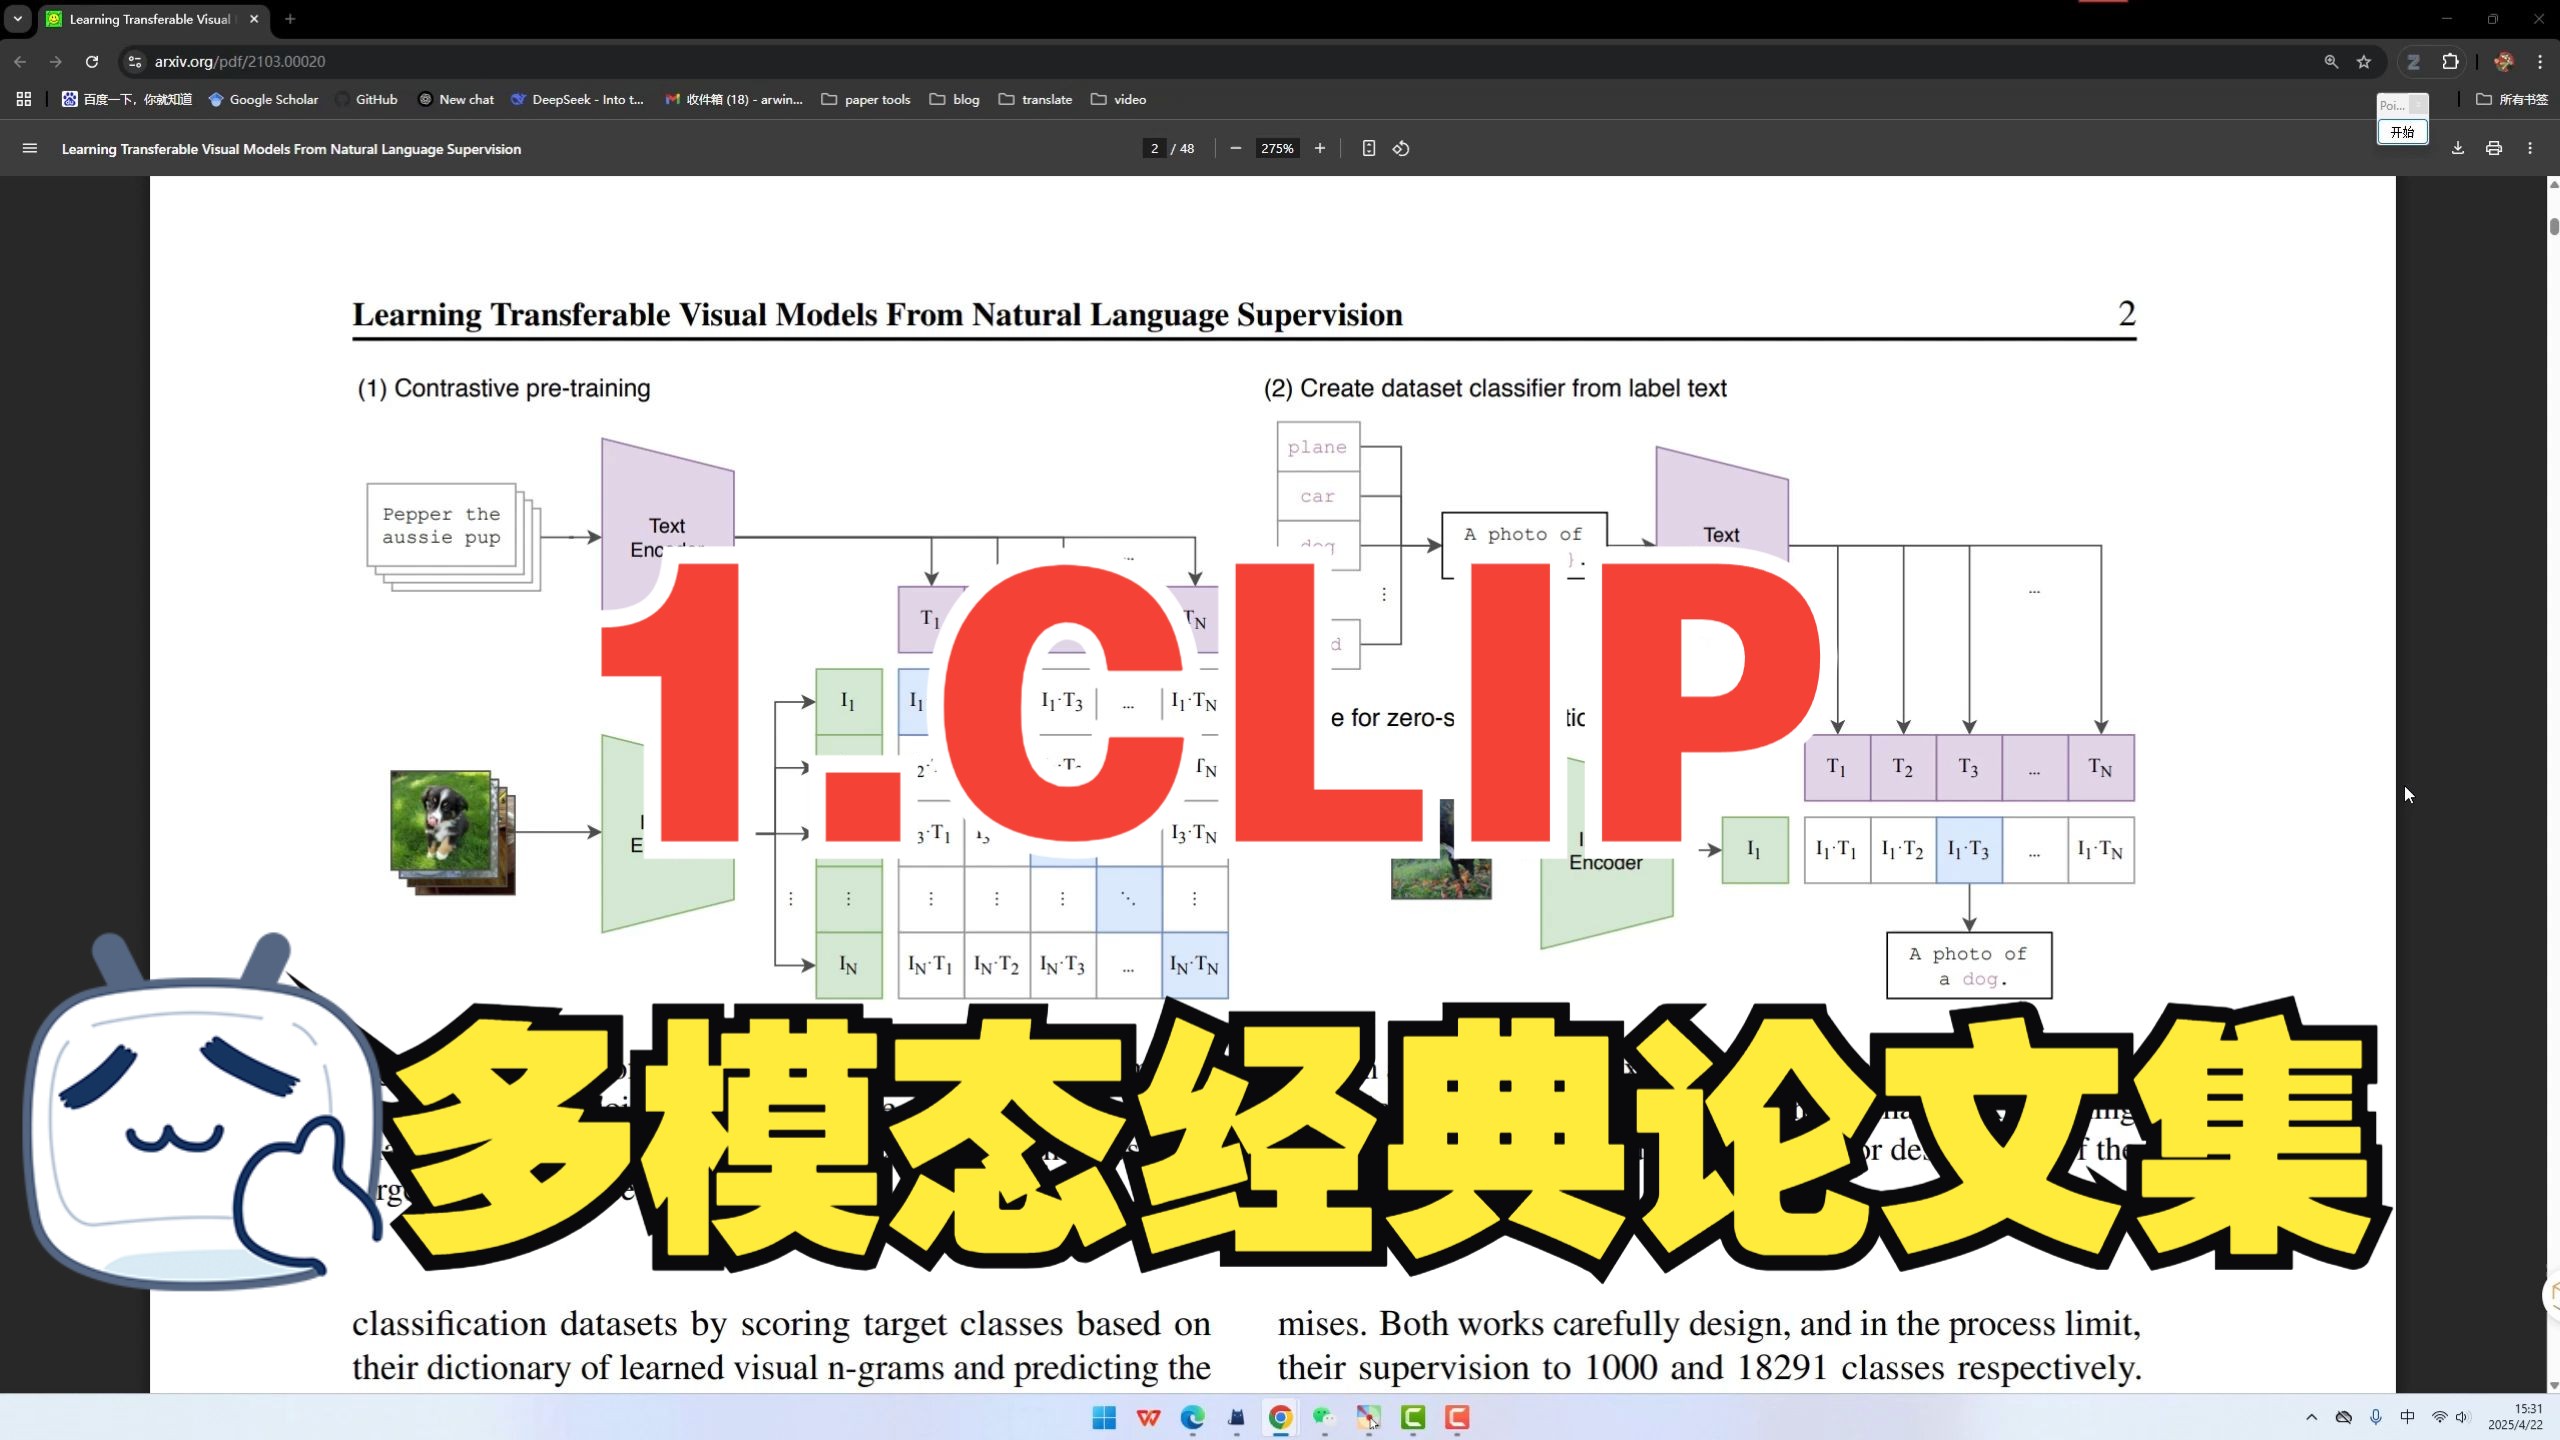Open the Chrome profile avatar

[2504, 61]
